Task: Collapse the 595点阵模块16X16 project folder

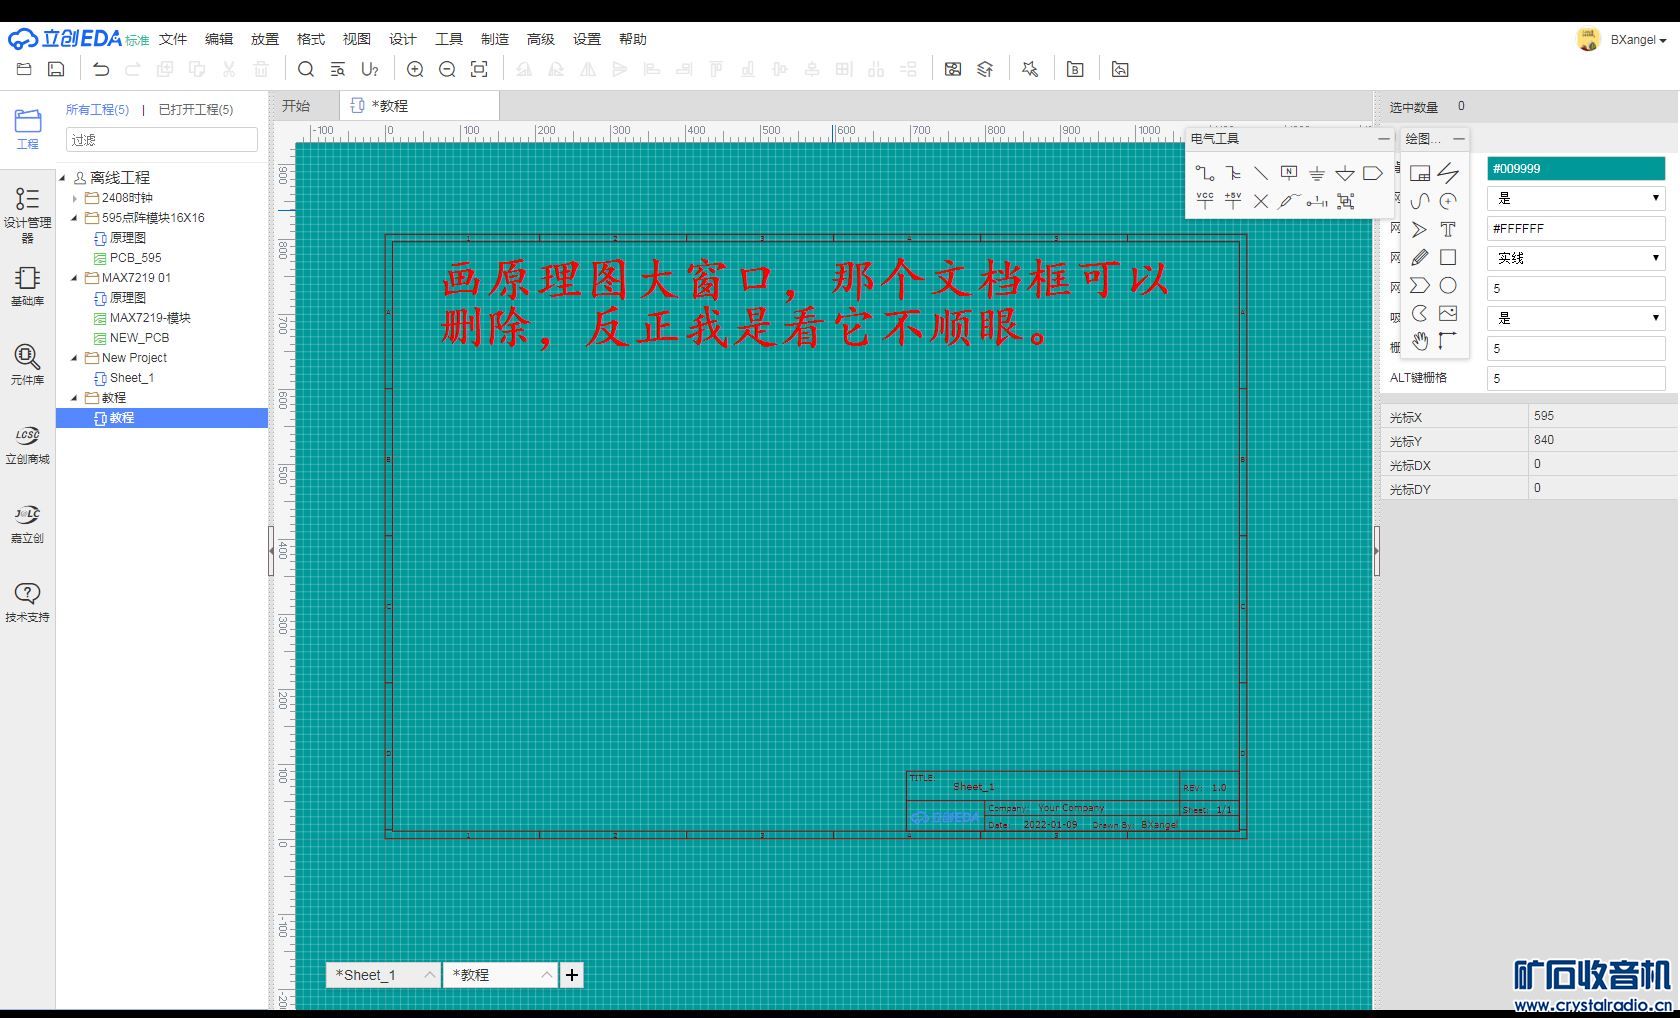Action: 74,218
